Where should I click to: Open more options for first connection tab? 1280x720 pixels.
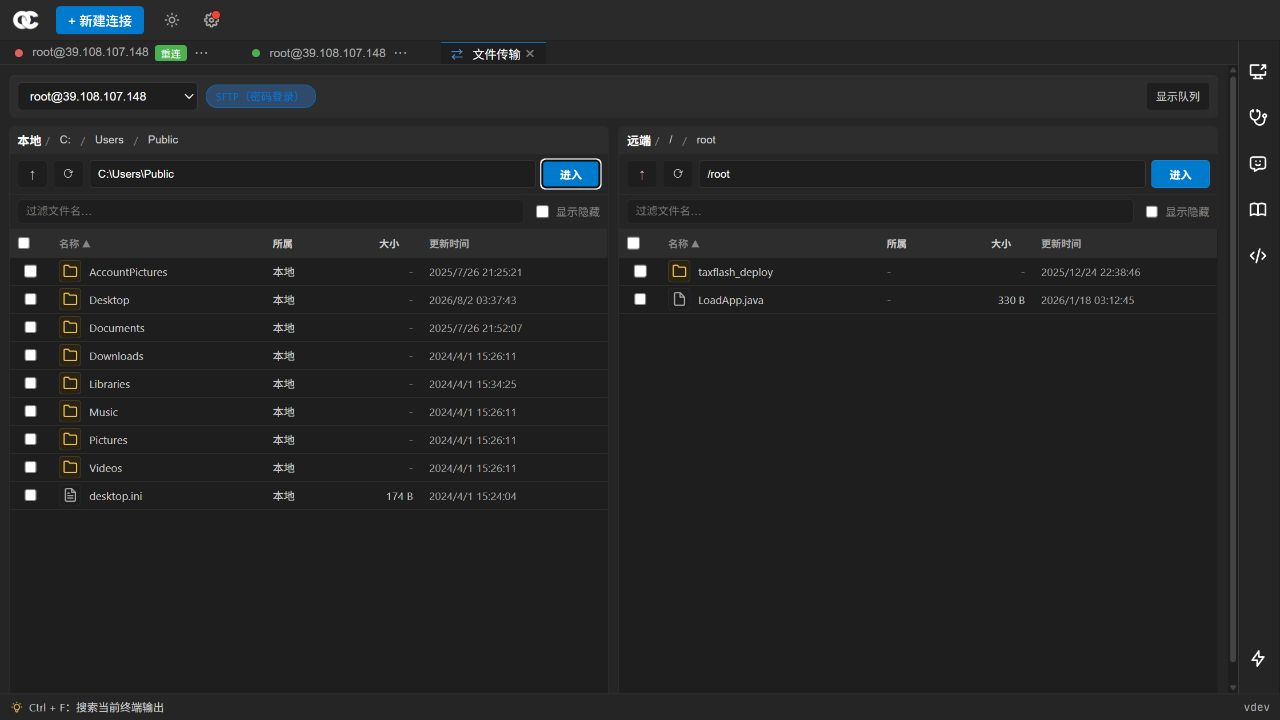point(202,53)
